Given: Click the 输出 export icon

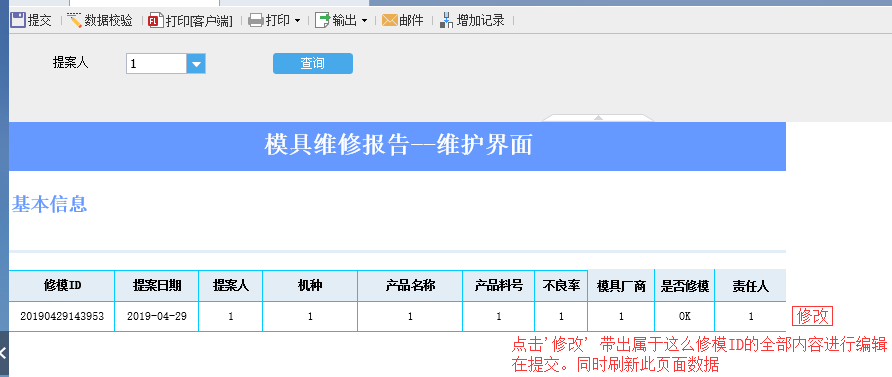Looking at the screenshot, I should 323,20.
